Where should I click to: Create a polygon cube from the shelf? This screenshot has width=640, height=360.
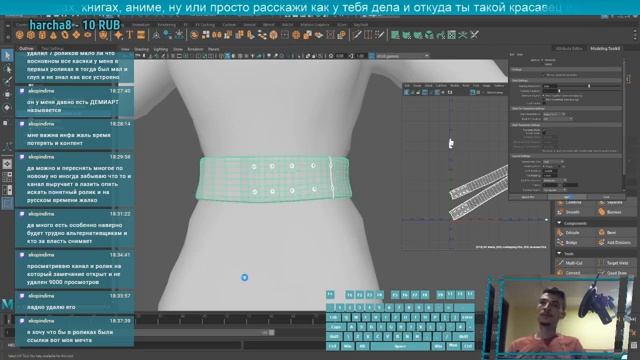pyautogui.click(x=31, y=36)
